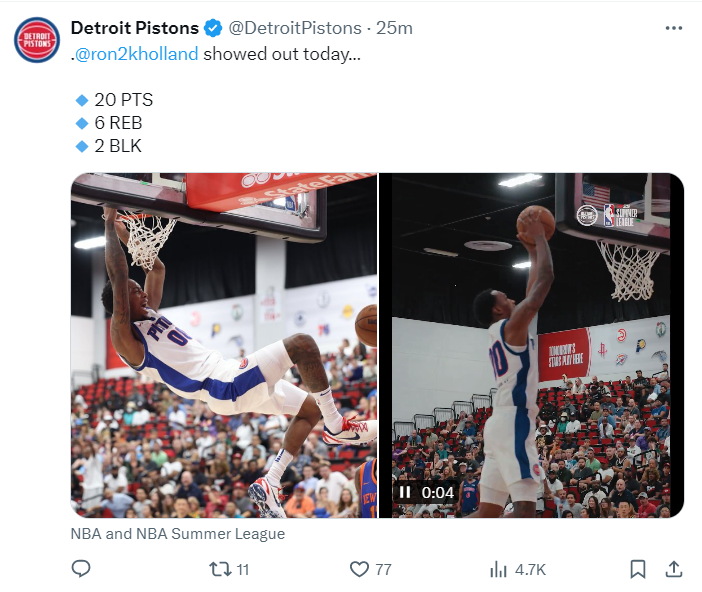Click the 4.7K views count
The height and width of the screenshot is (592, 702).
pos(530,569)
